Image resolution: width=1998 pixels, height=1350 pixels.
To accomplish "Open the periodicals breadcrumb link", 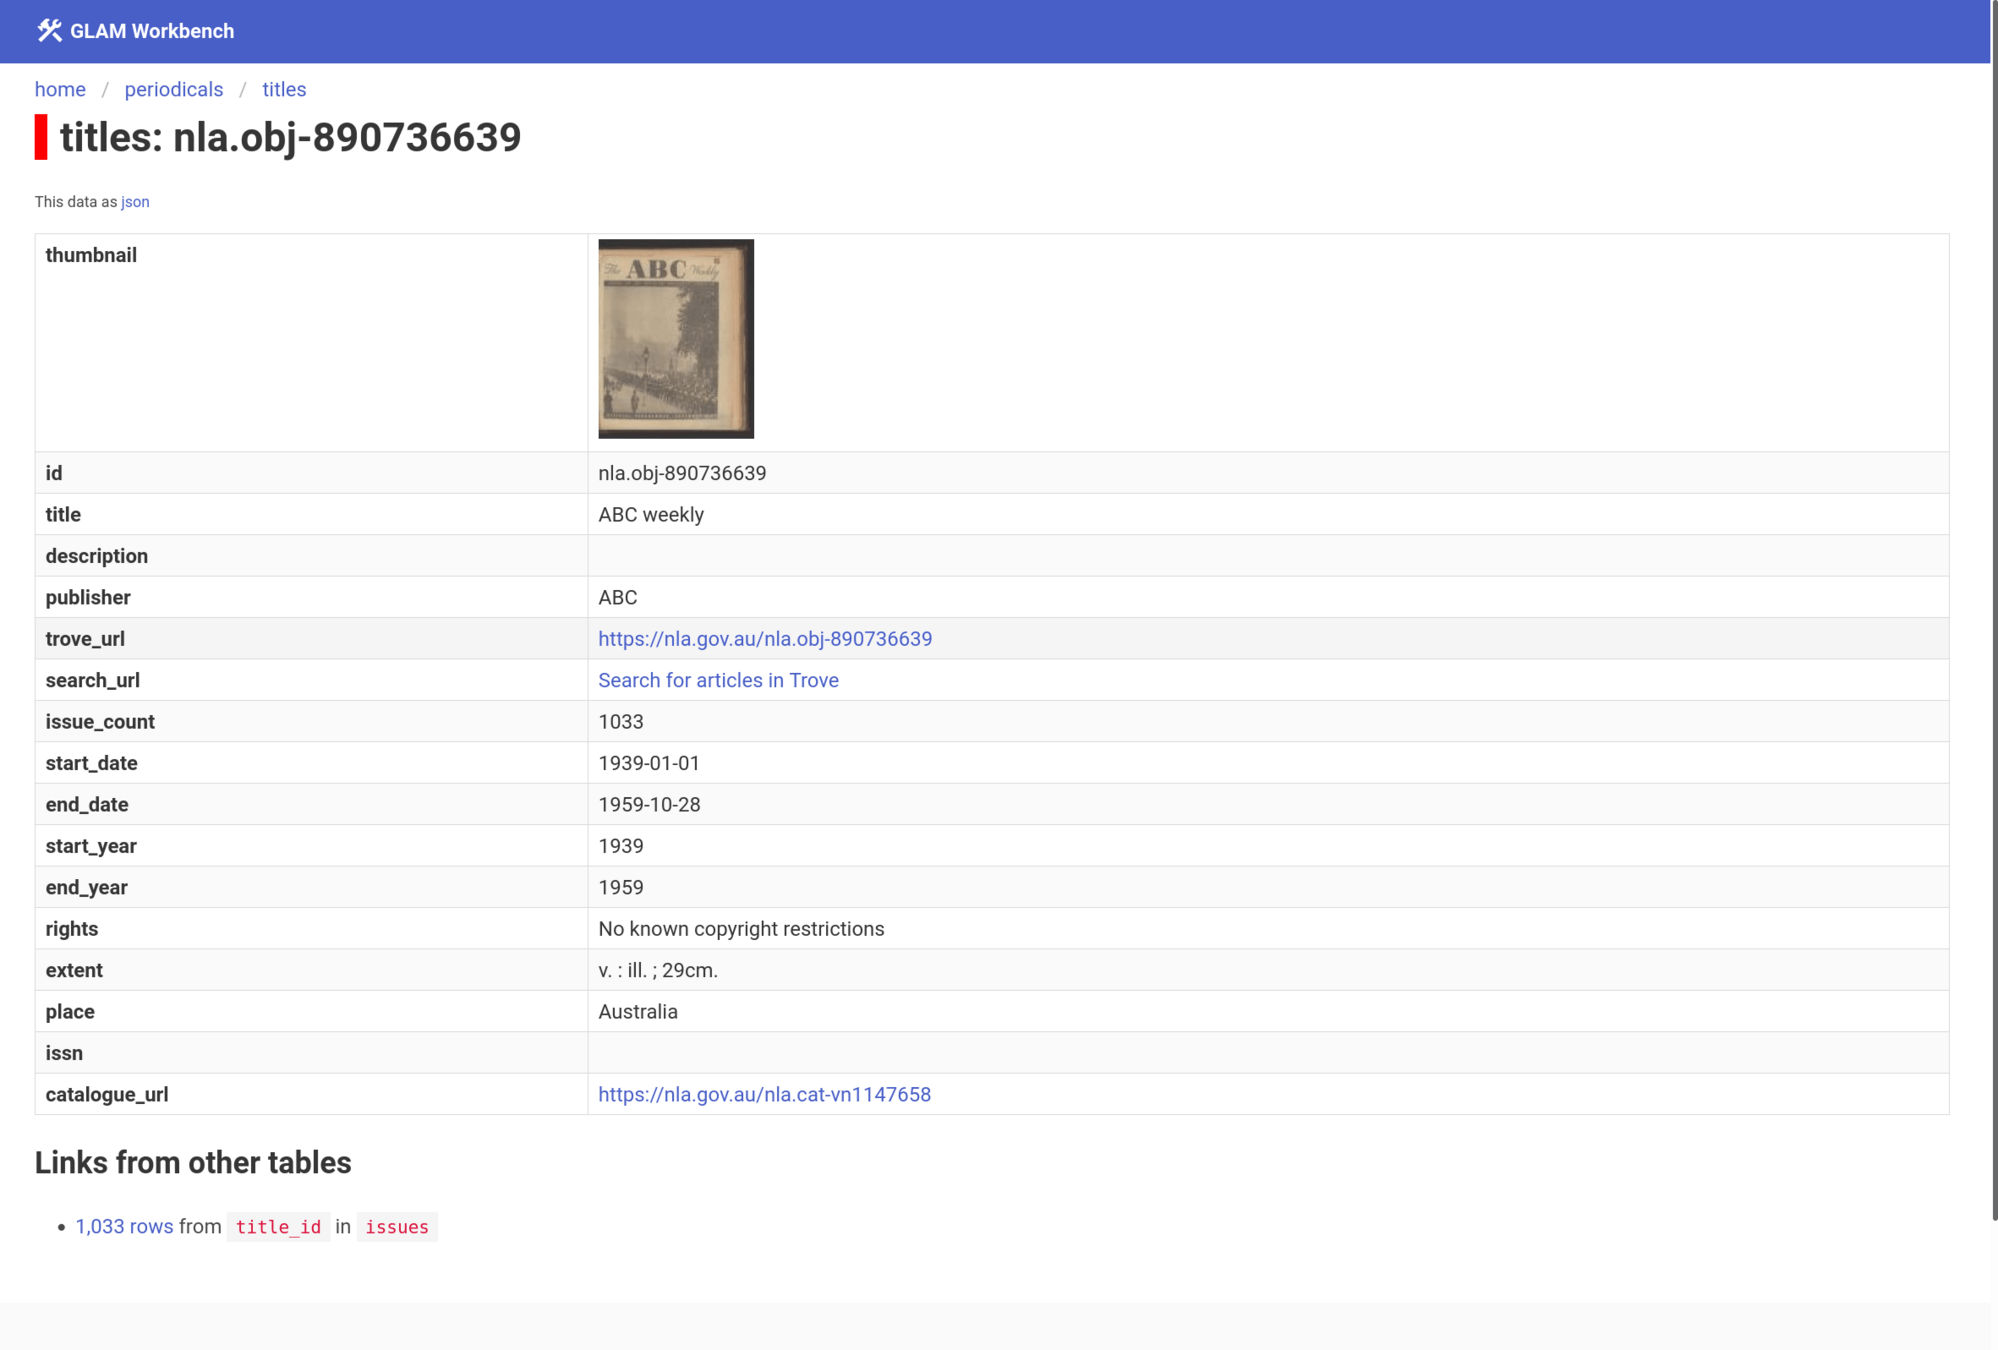I will point(173,90).
